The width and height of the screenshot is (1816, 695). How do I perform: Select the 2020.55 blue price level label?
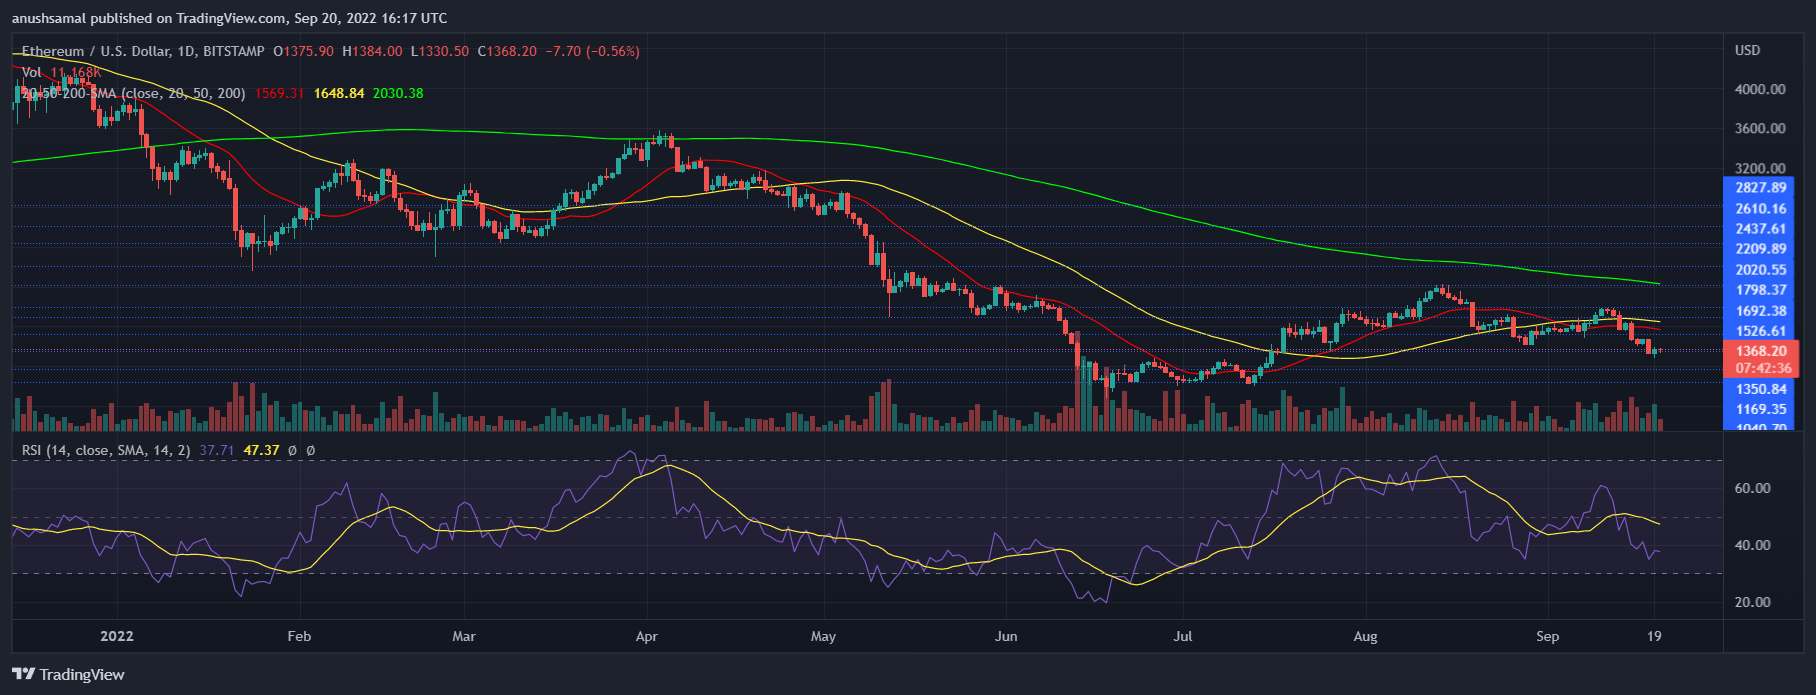point(1760,270)
